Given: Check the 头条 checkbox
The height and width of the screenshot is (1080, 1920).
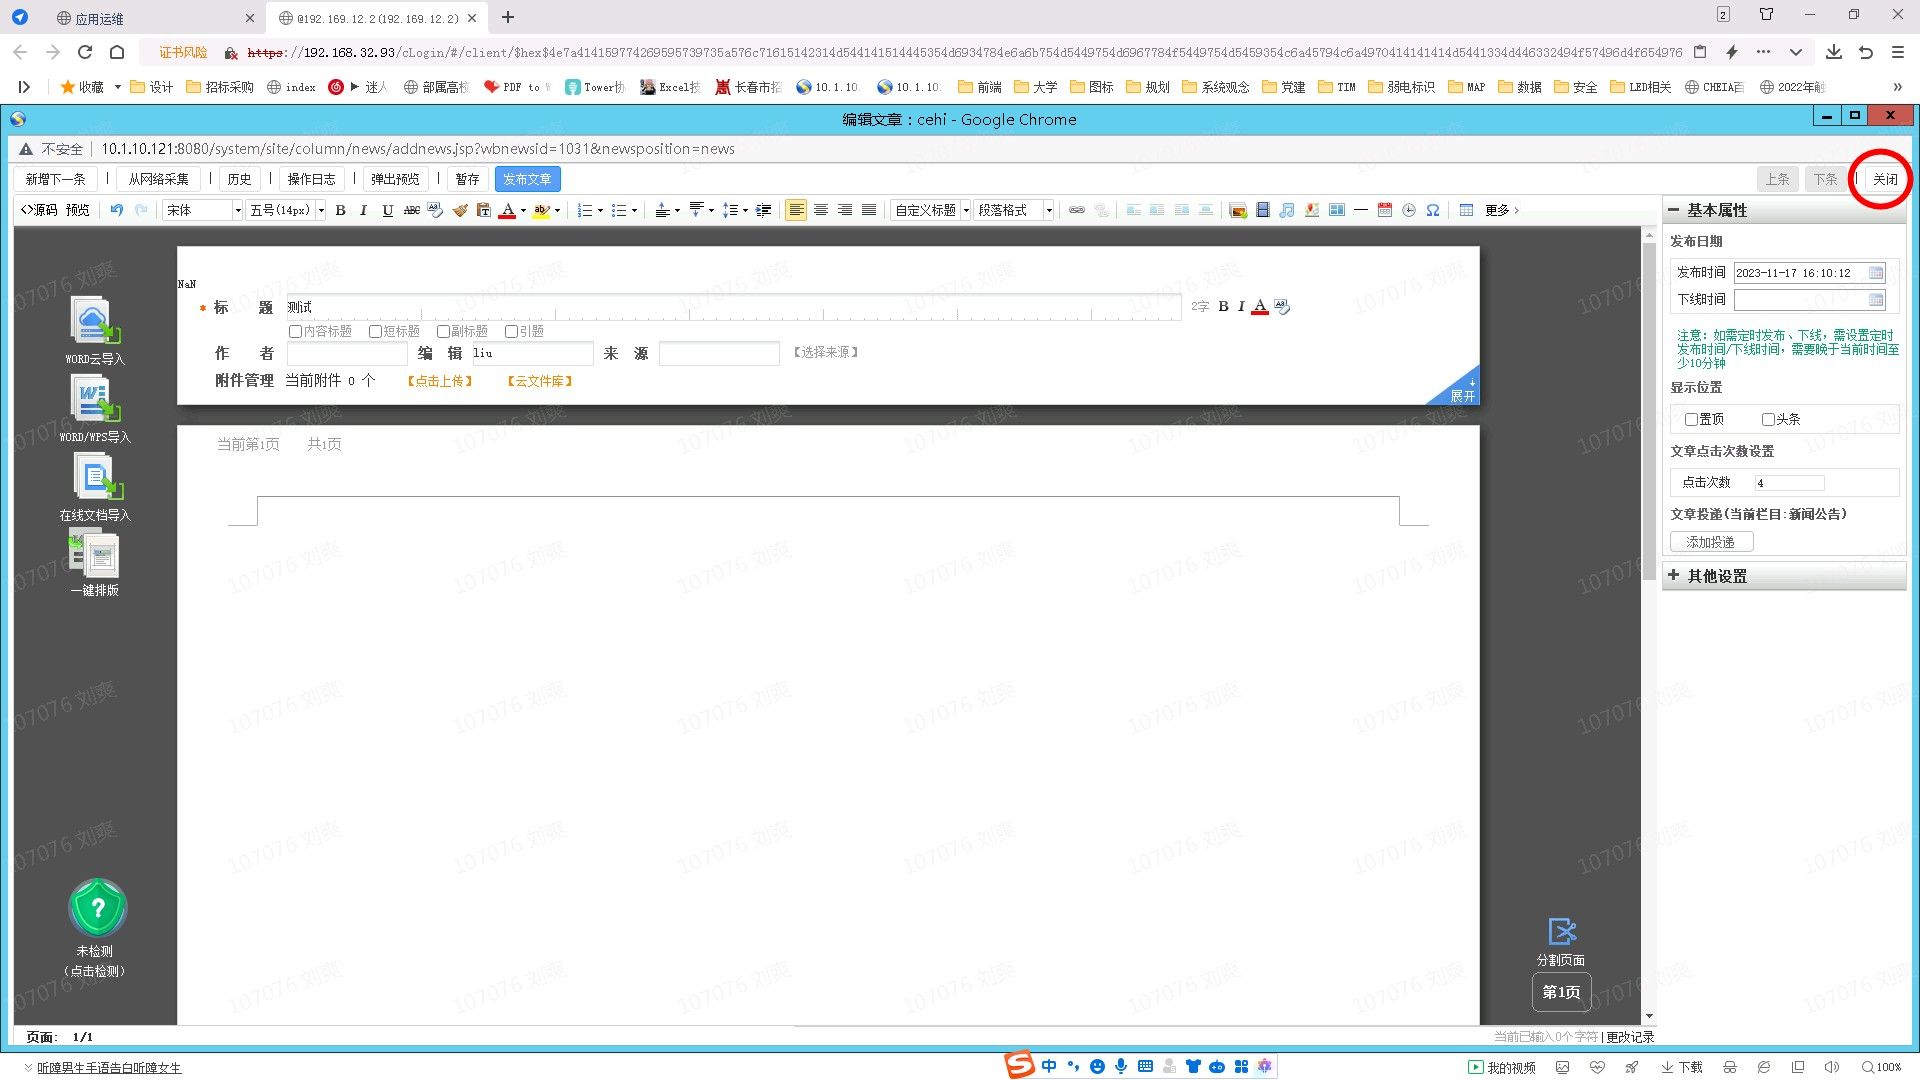Looking at the screenshot, I should coord(1768,420).
